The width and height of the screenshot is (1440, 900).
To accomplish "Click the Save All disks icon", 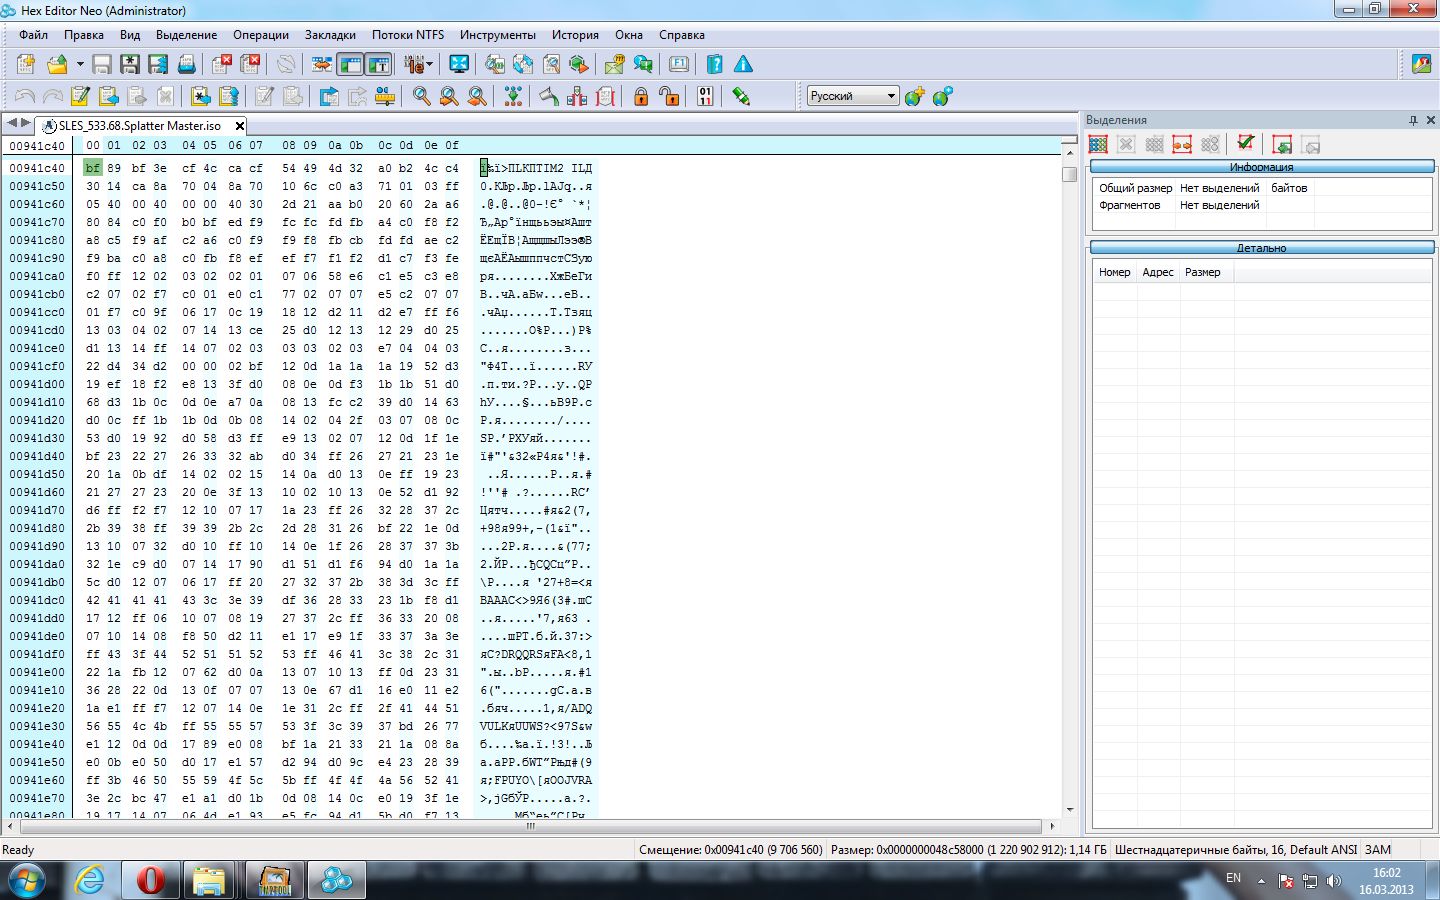I will point(158,64).
